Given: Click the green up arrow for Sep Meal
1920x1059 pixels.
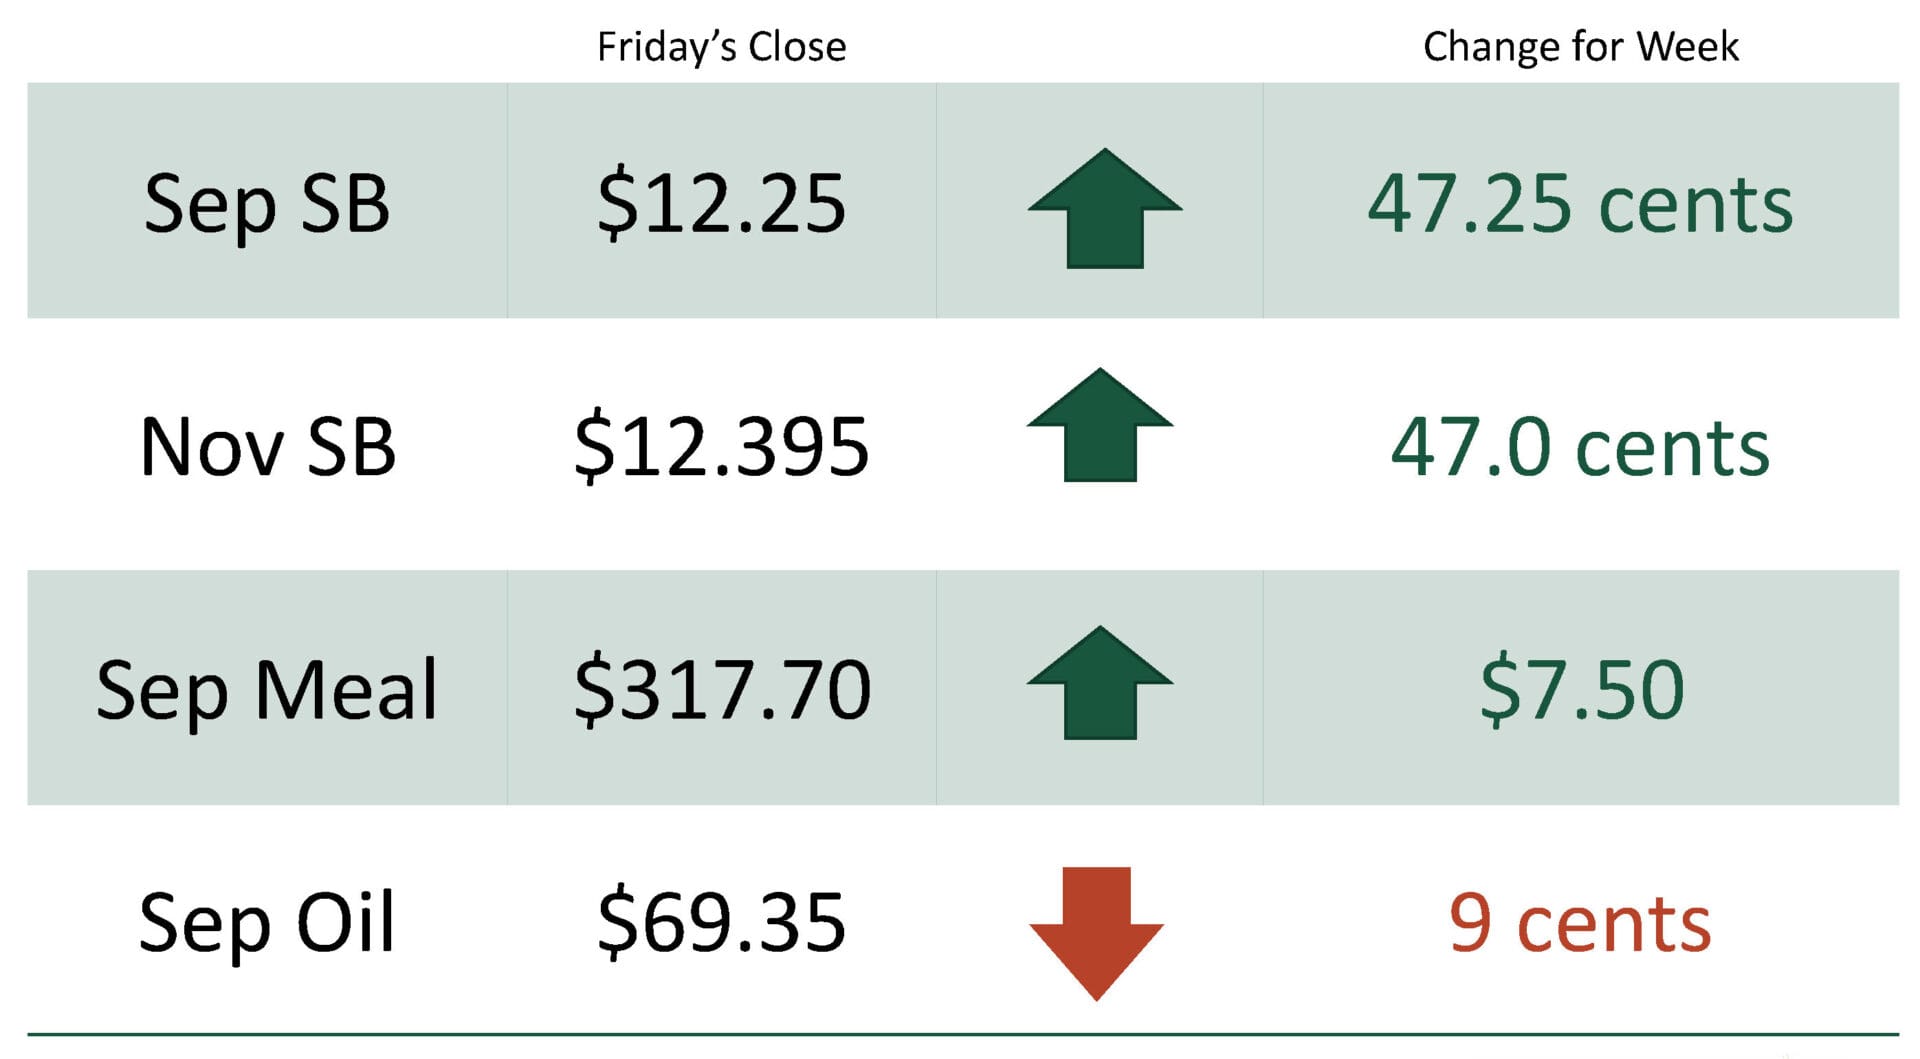Looking at the screenshot, I should point(1100,683).
